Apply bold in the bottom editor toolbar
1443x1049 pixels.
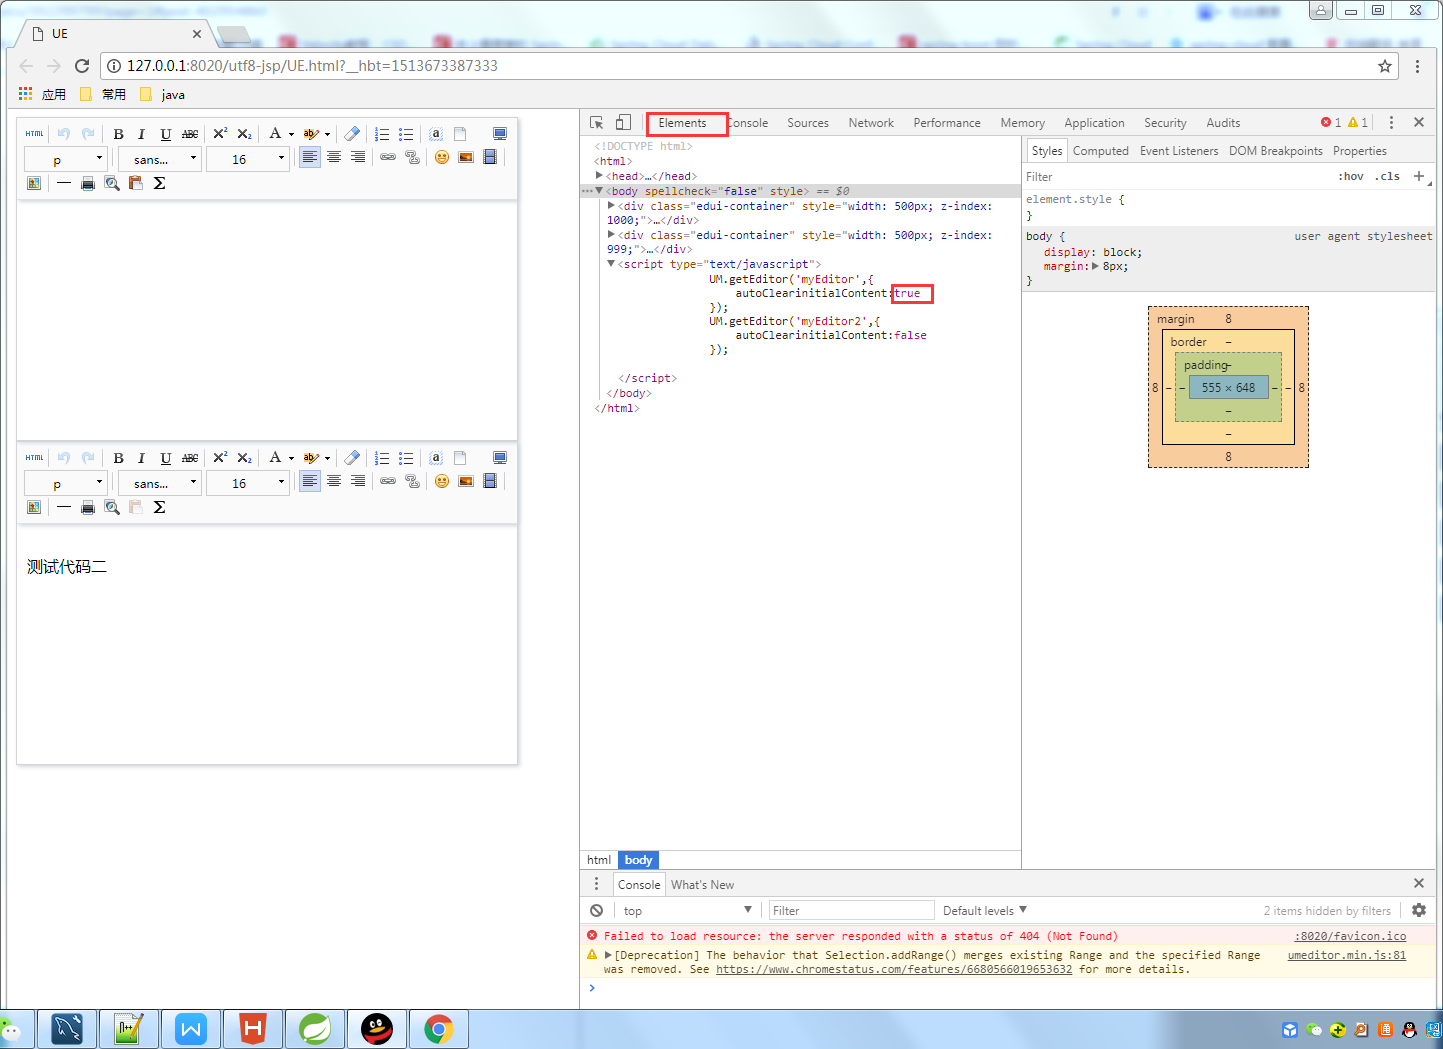tap(118, 458)
